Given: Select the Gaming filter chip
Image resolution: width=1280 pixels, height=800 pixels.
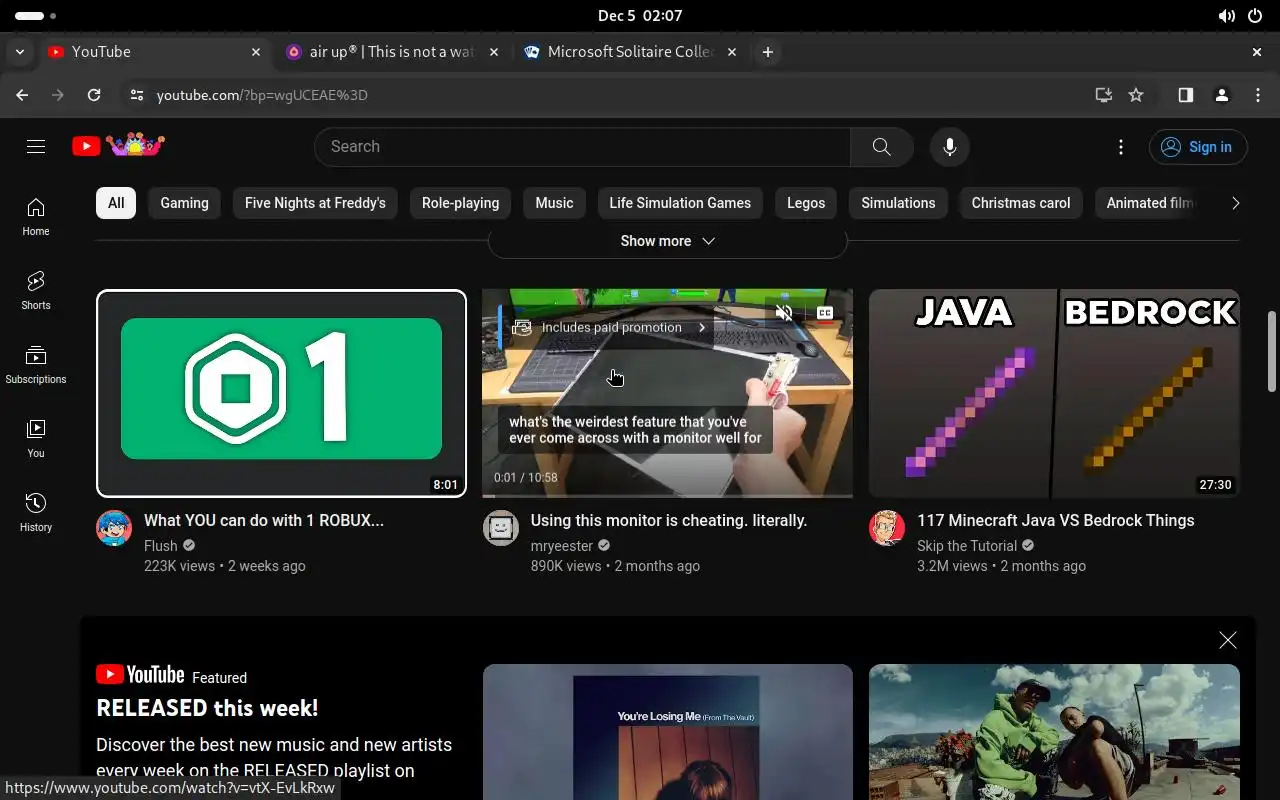Looking at the screenshot, I should point(185,203).
